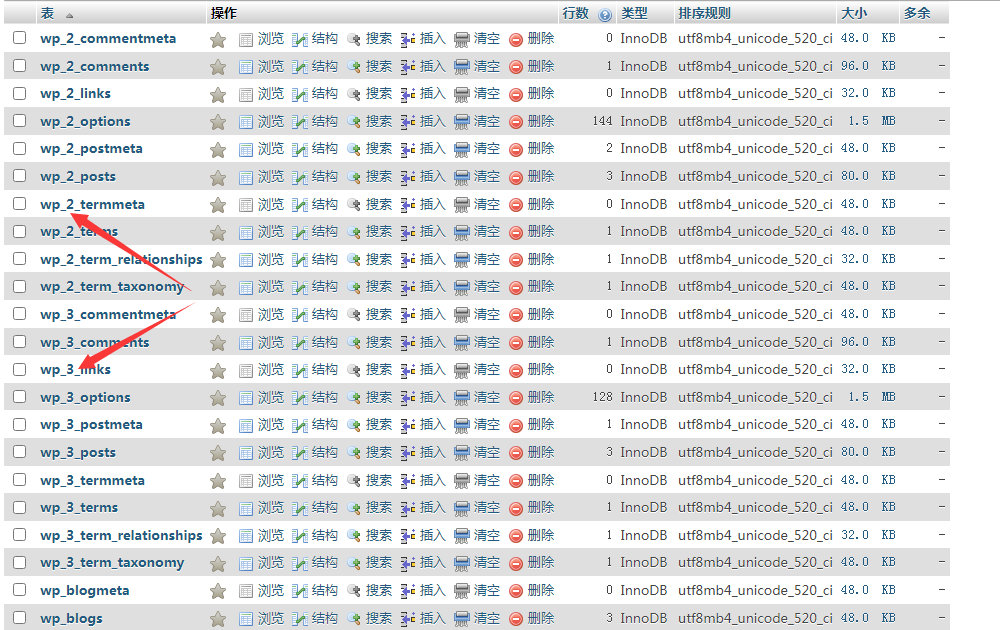Sort by the 表 name header
The width and height of the screenshot is (1000, 630).
(x=47, y=13)
